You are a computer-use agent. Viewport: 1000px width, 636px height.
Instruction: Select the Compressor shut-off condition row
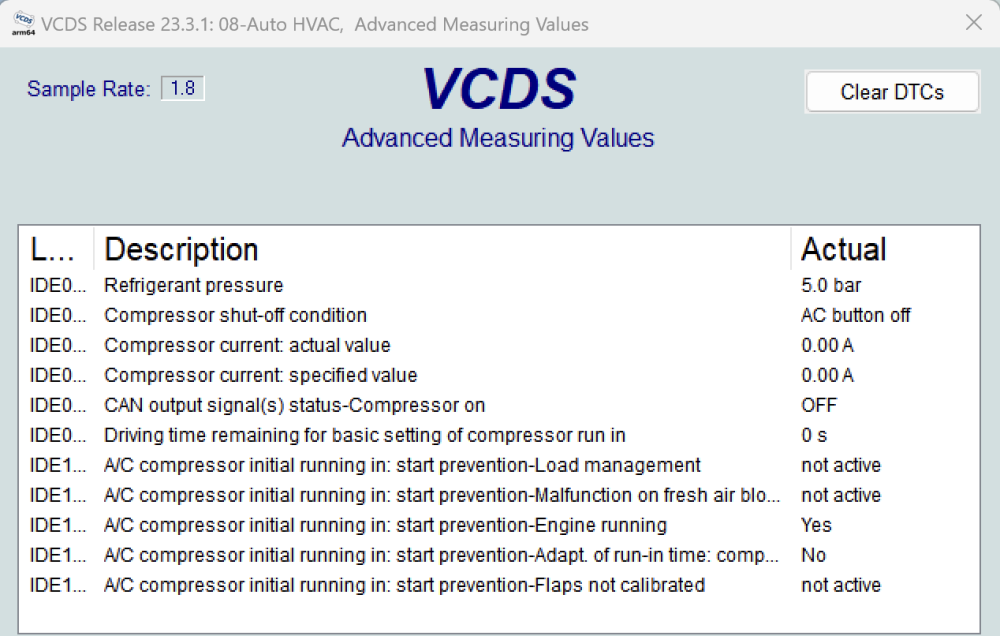click(499, 315)
